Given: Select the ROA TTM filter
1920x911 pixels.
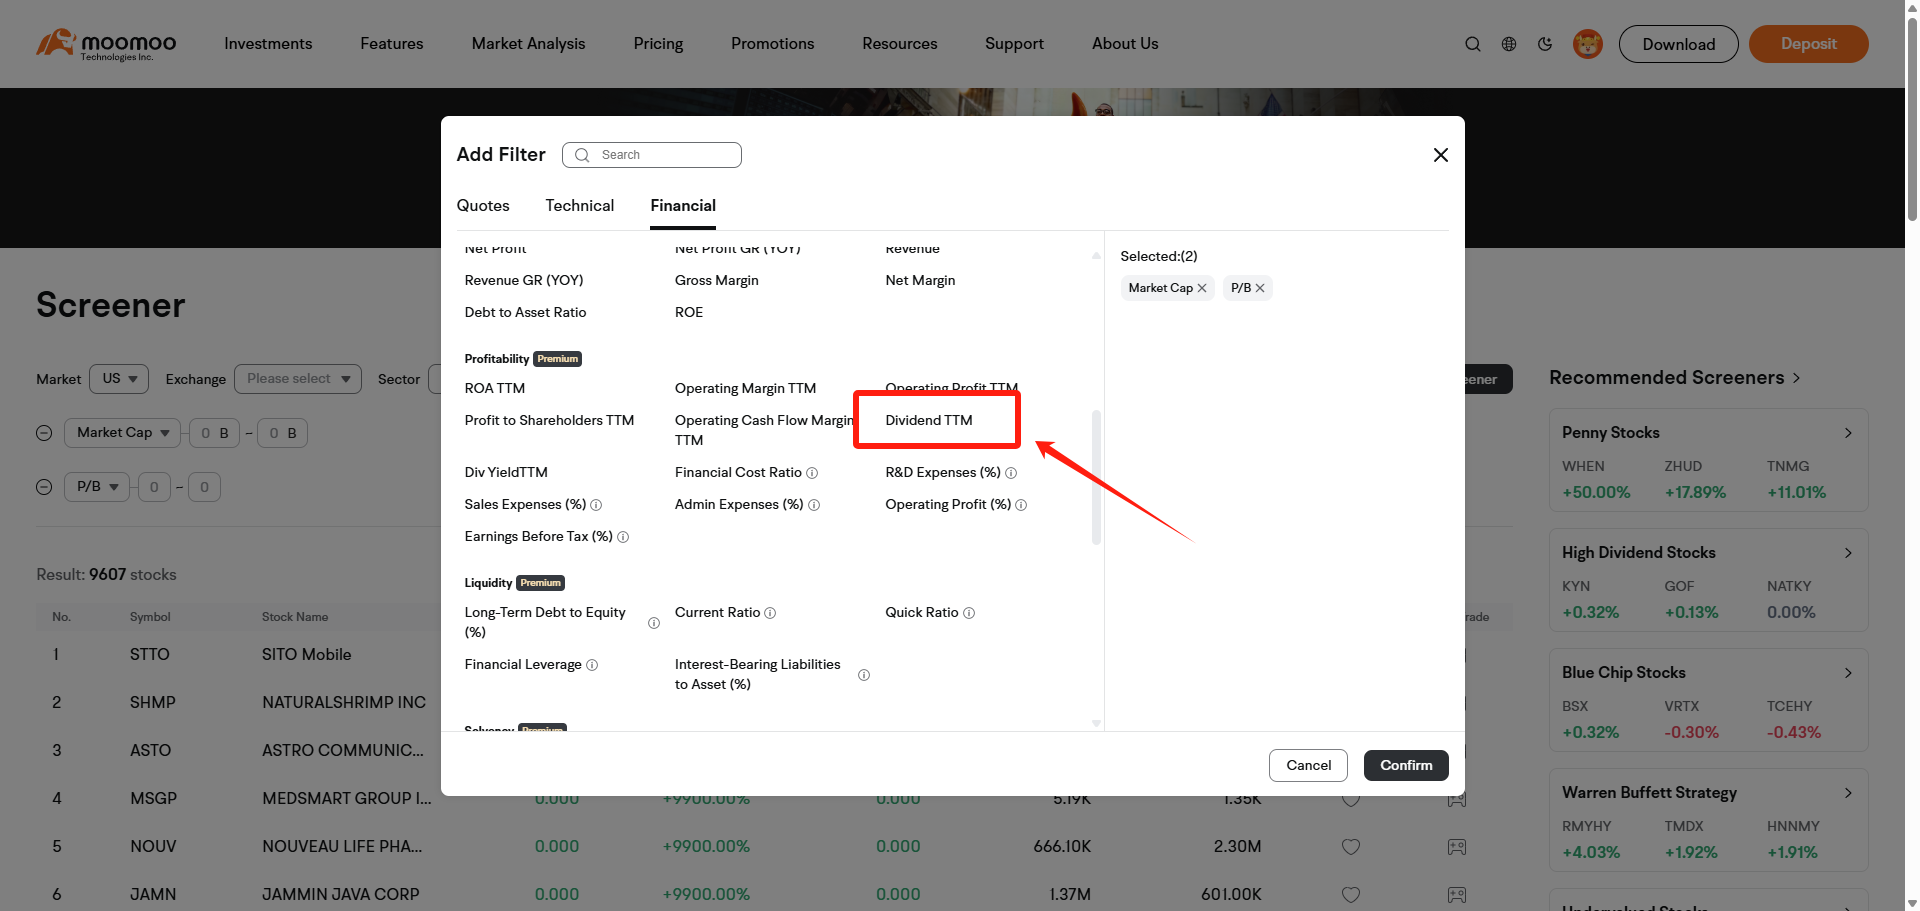Looking at the screenshot, I should click(495, 389).
